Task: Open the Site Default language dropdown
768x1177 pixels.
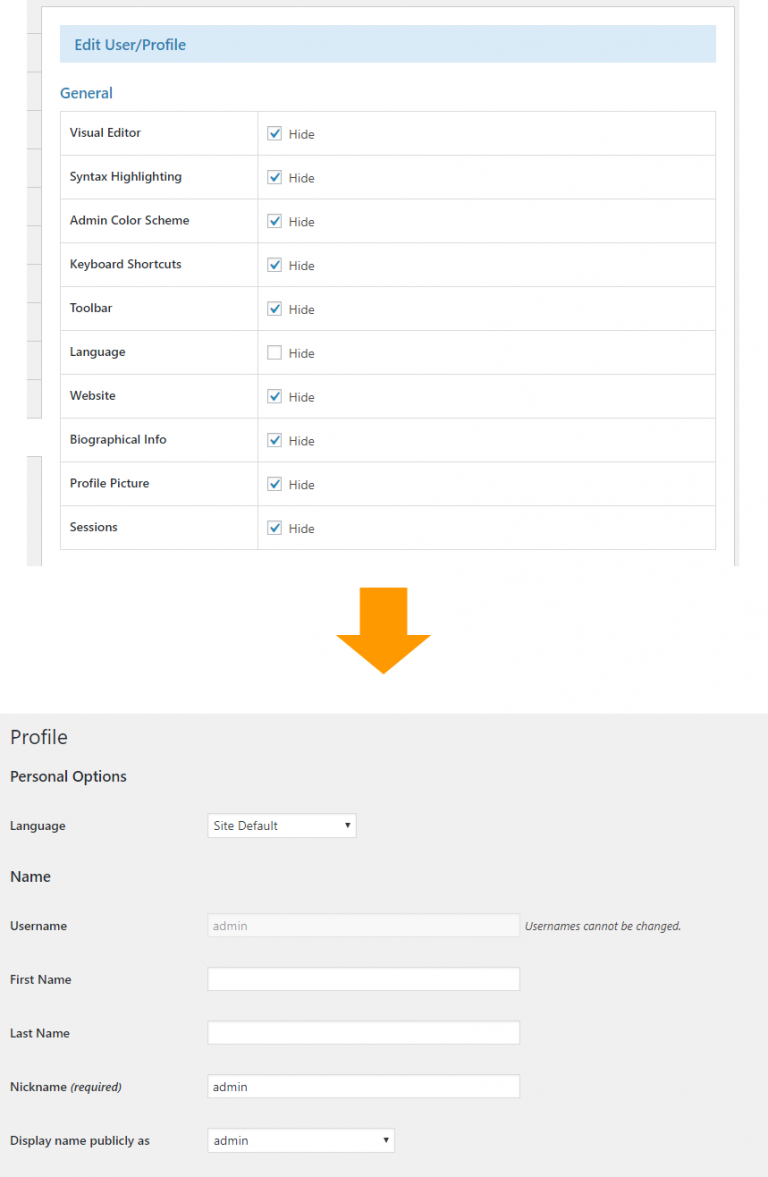Action: (x=280, y=825)
